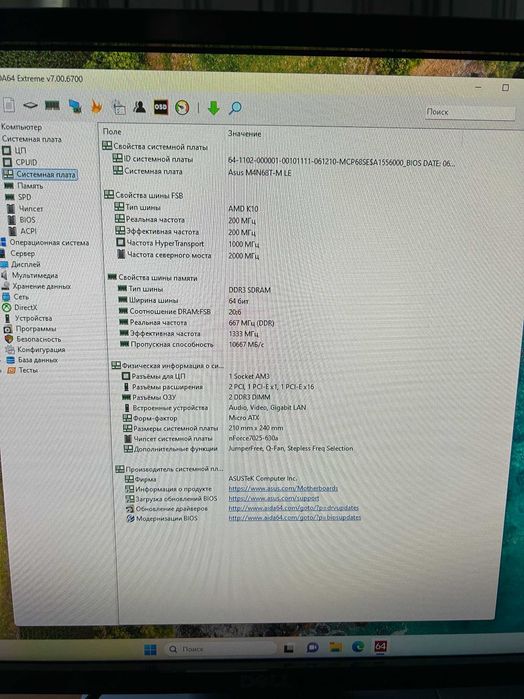Open the asus.com/Motherboards link
The height and width of the screenshot is (699, 524).
(283, 489)
